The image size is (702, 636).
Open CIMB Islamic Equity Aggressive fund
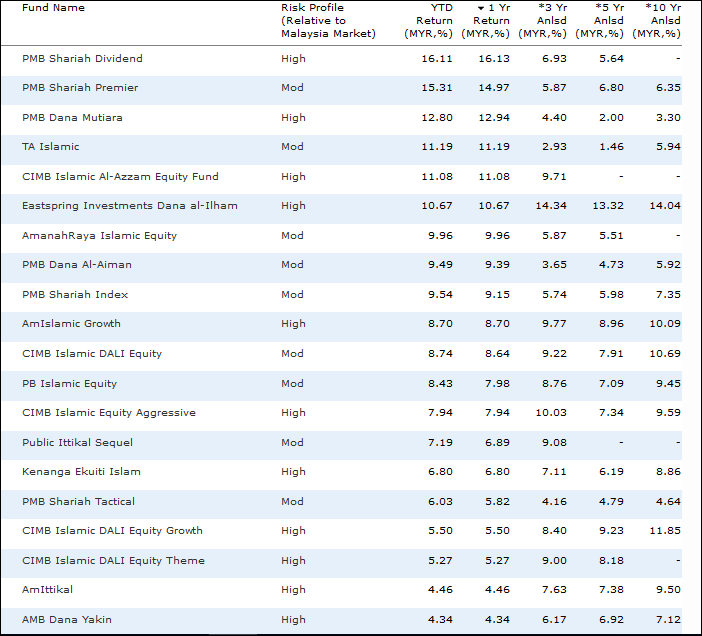109,413
